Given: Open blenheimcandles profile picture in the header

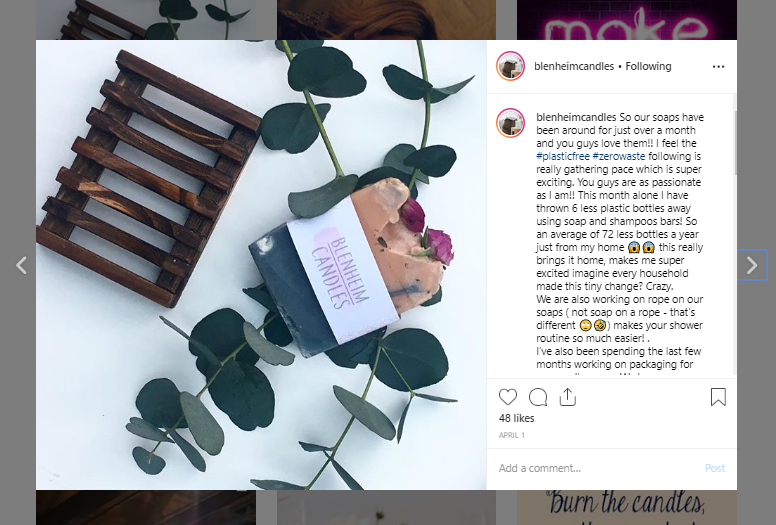Looking at the screenshot, I should pos(510,66).
